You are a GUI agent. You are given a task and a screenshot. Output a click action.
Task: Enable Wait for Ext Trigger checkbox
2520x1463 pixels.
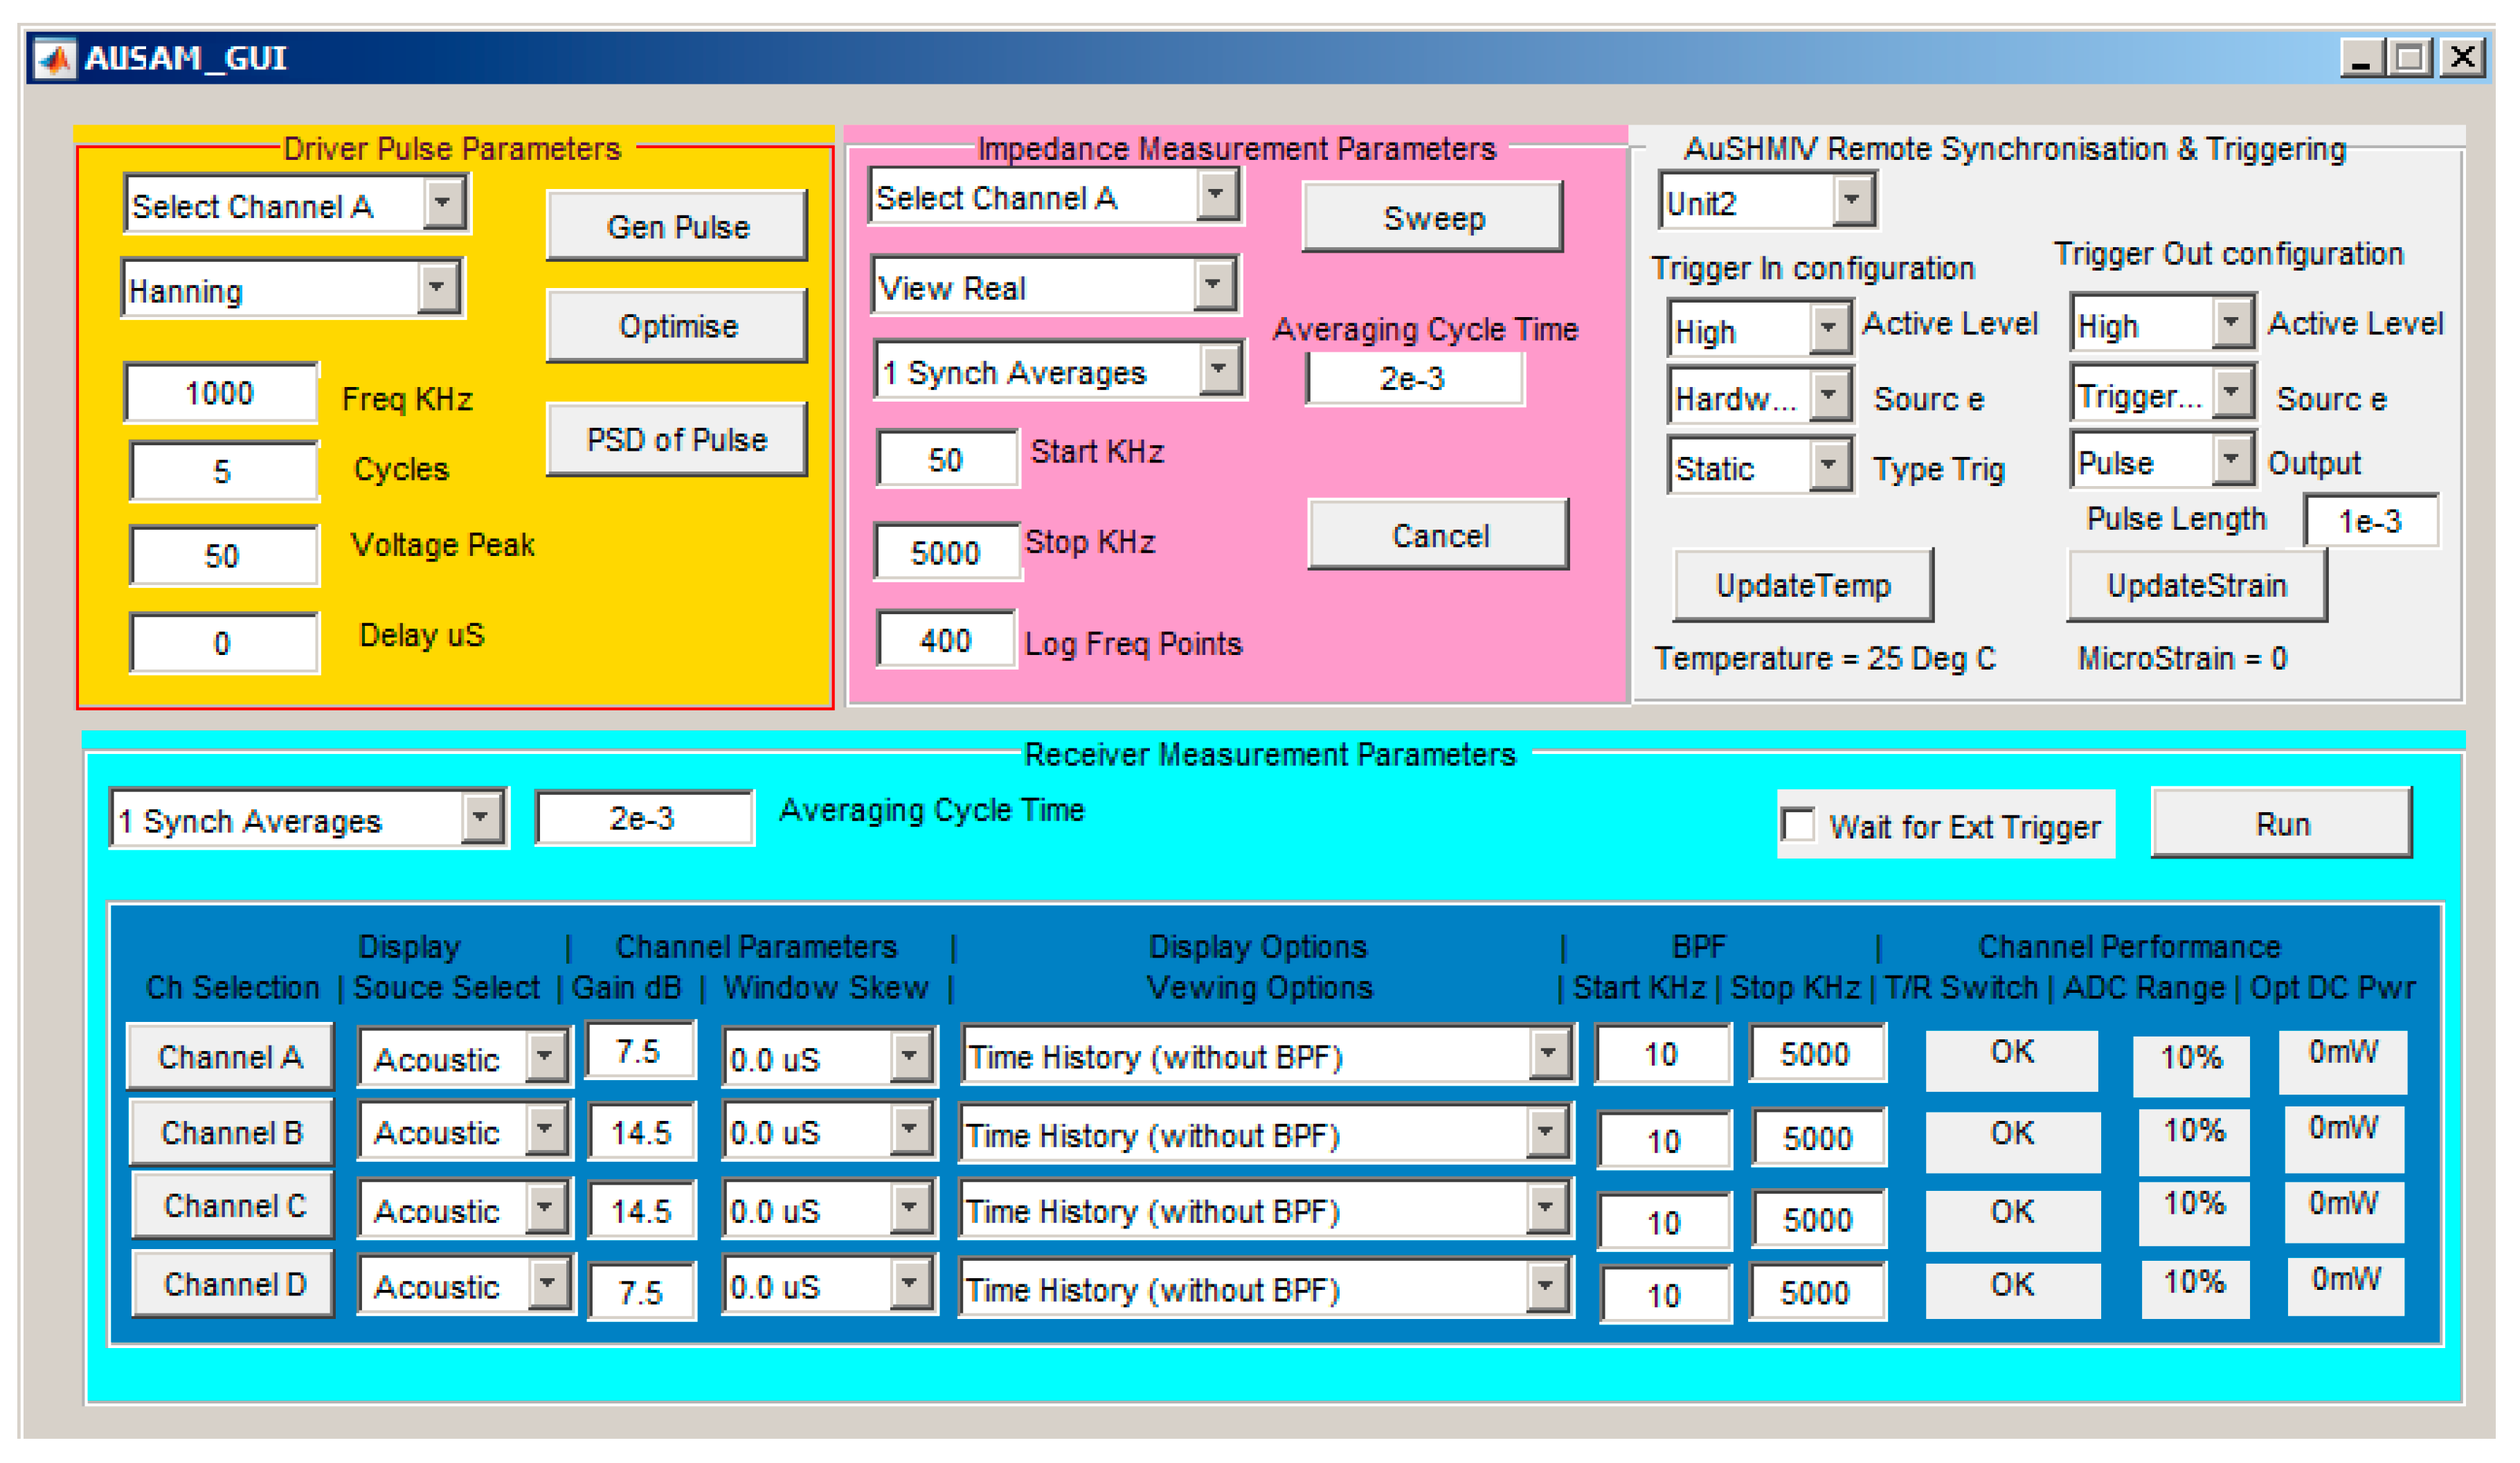1799,825
